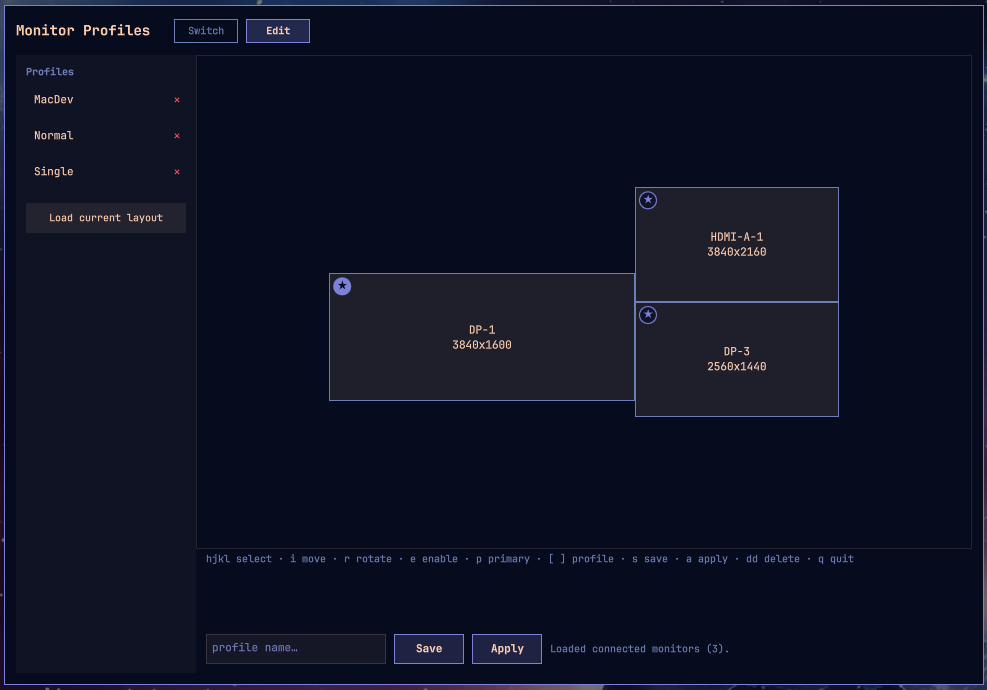Click the 'a apply' shortcut hint

[707, 558]
